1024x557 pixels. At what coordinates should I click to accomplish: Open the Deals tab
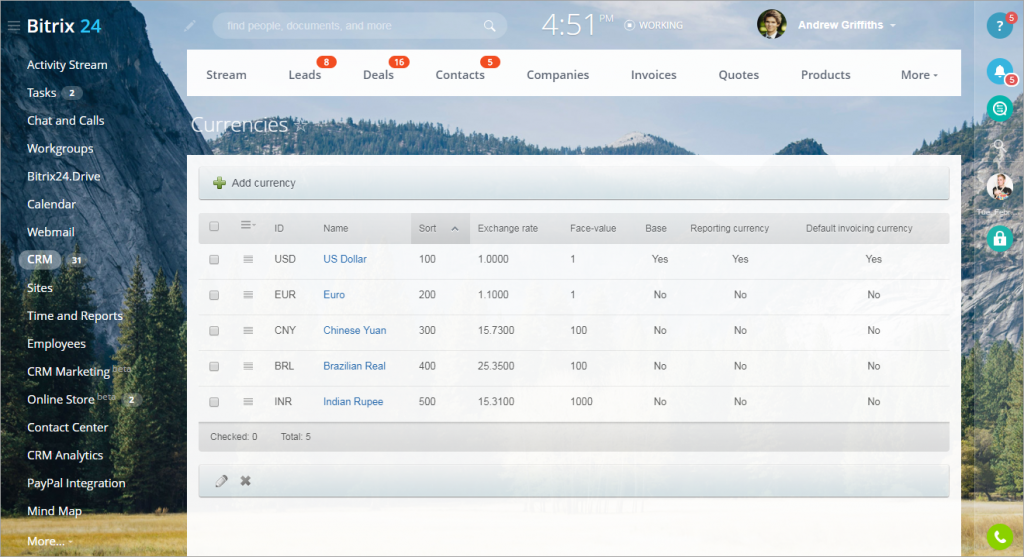378,75
